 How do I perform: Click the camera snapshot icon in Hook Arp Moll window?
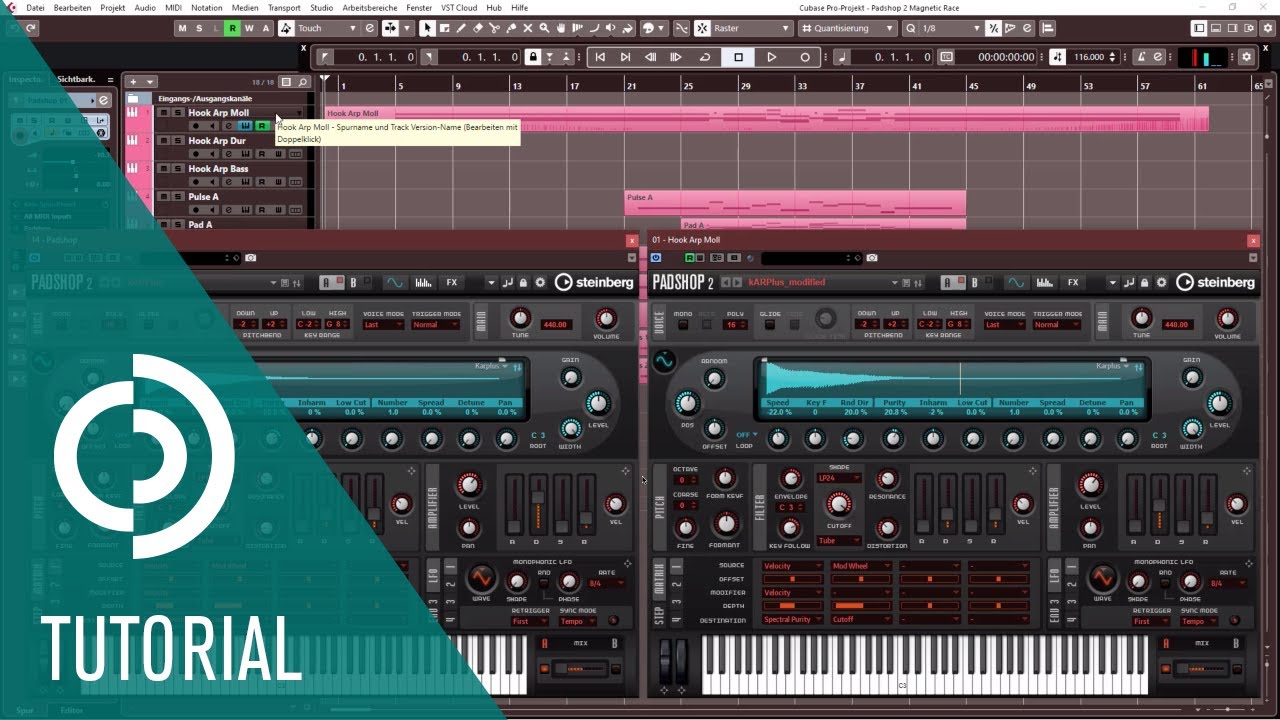[x=872, y=258]
